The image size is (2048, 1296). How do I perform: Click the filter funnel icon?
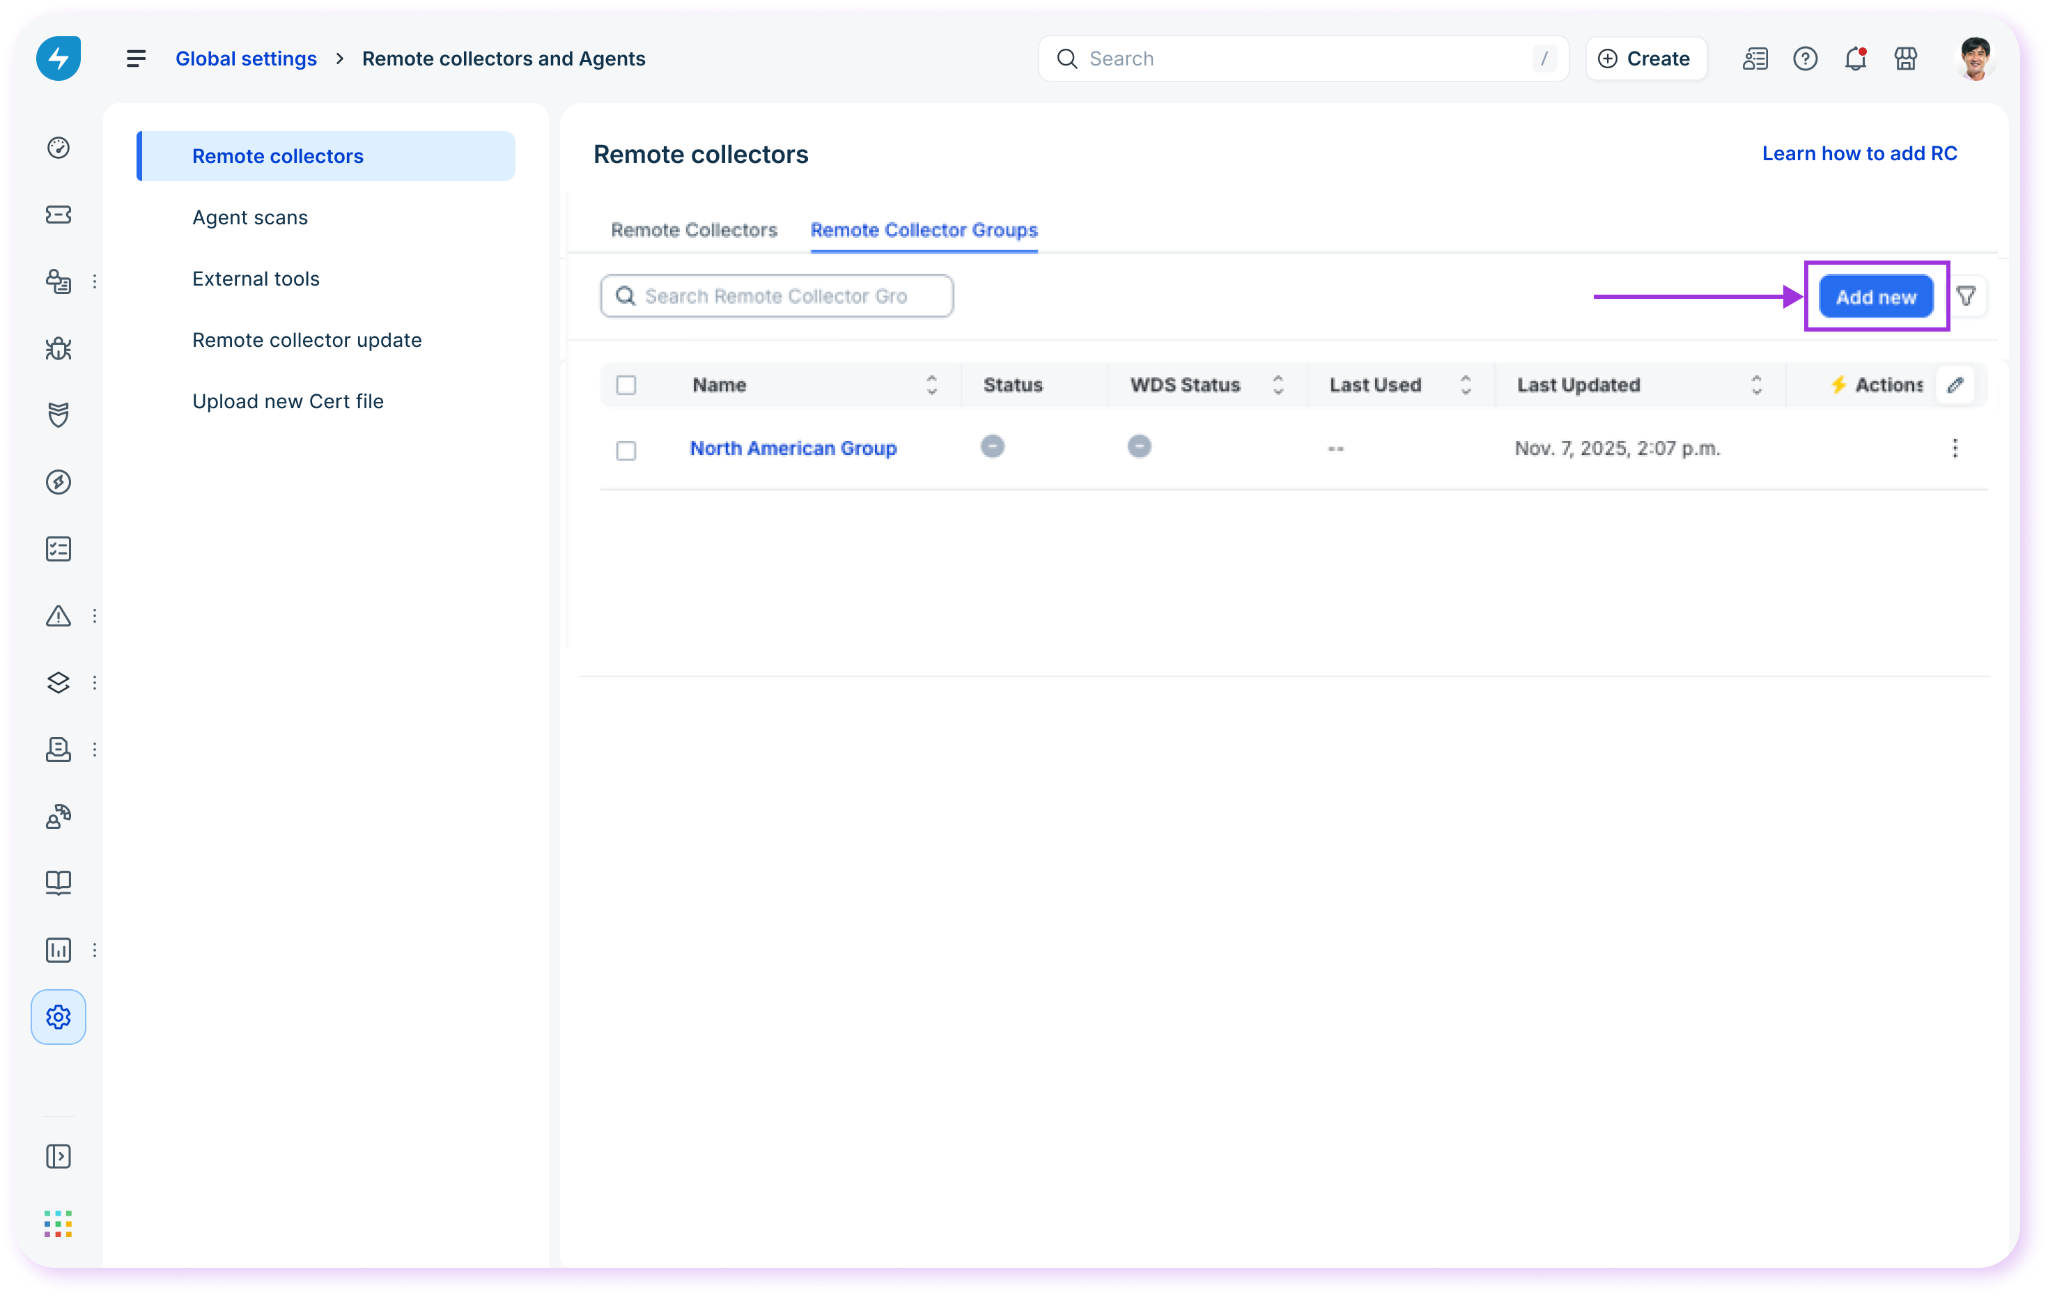[1966, 296]
